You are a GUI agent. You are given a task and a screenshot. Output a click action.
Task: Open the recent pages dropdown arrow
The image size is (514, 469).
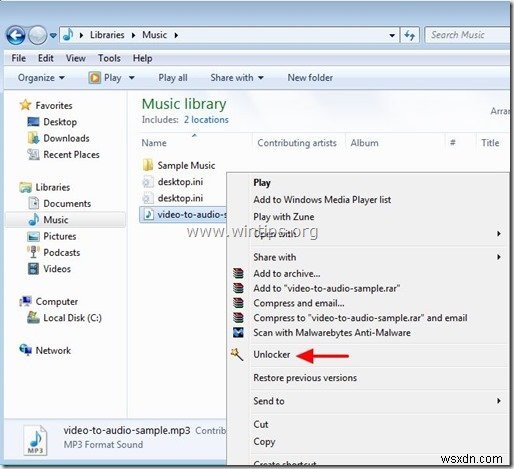(x=53, y=35)
